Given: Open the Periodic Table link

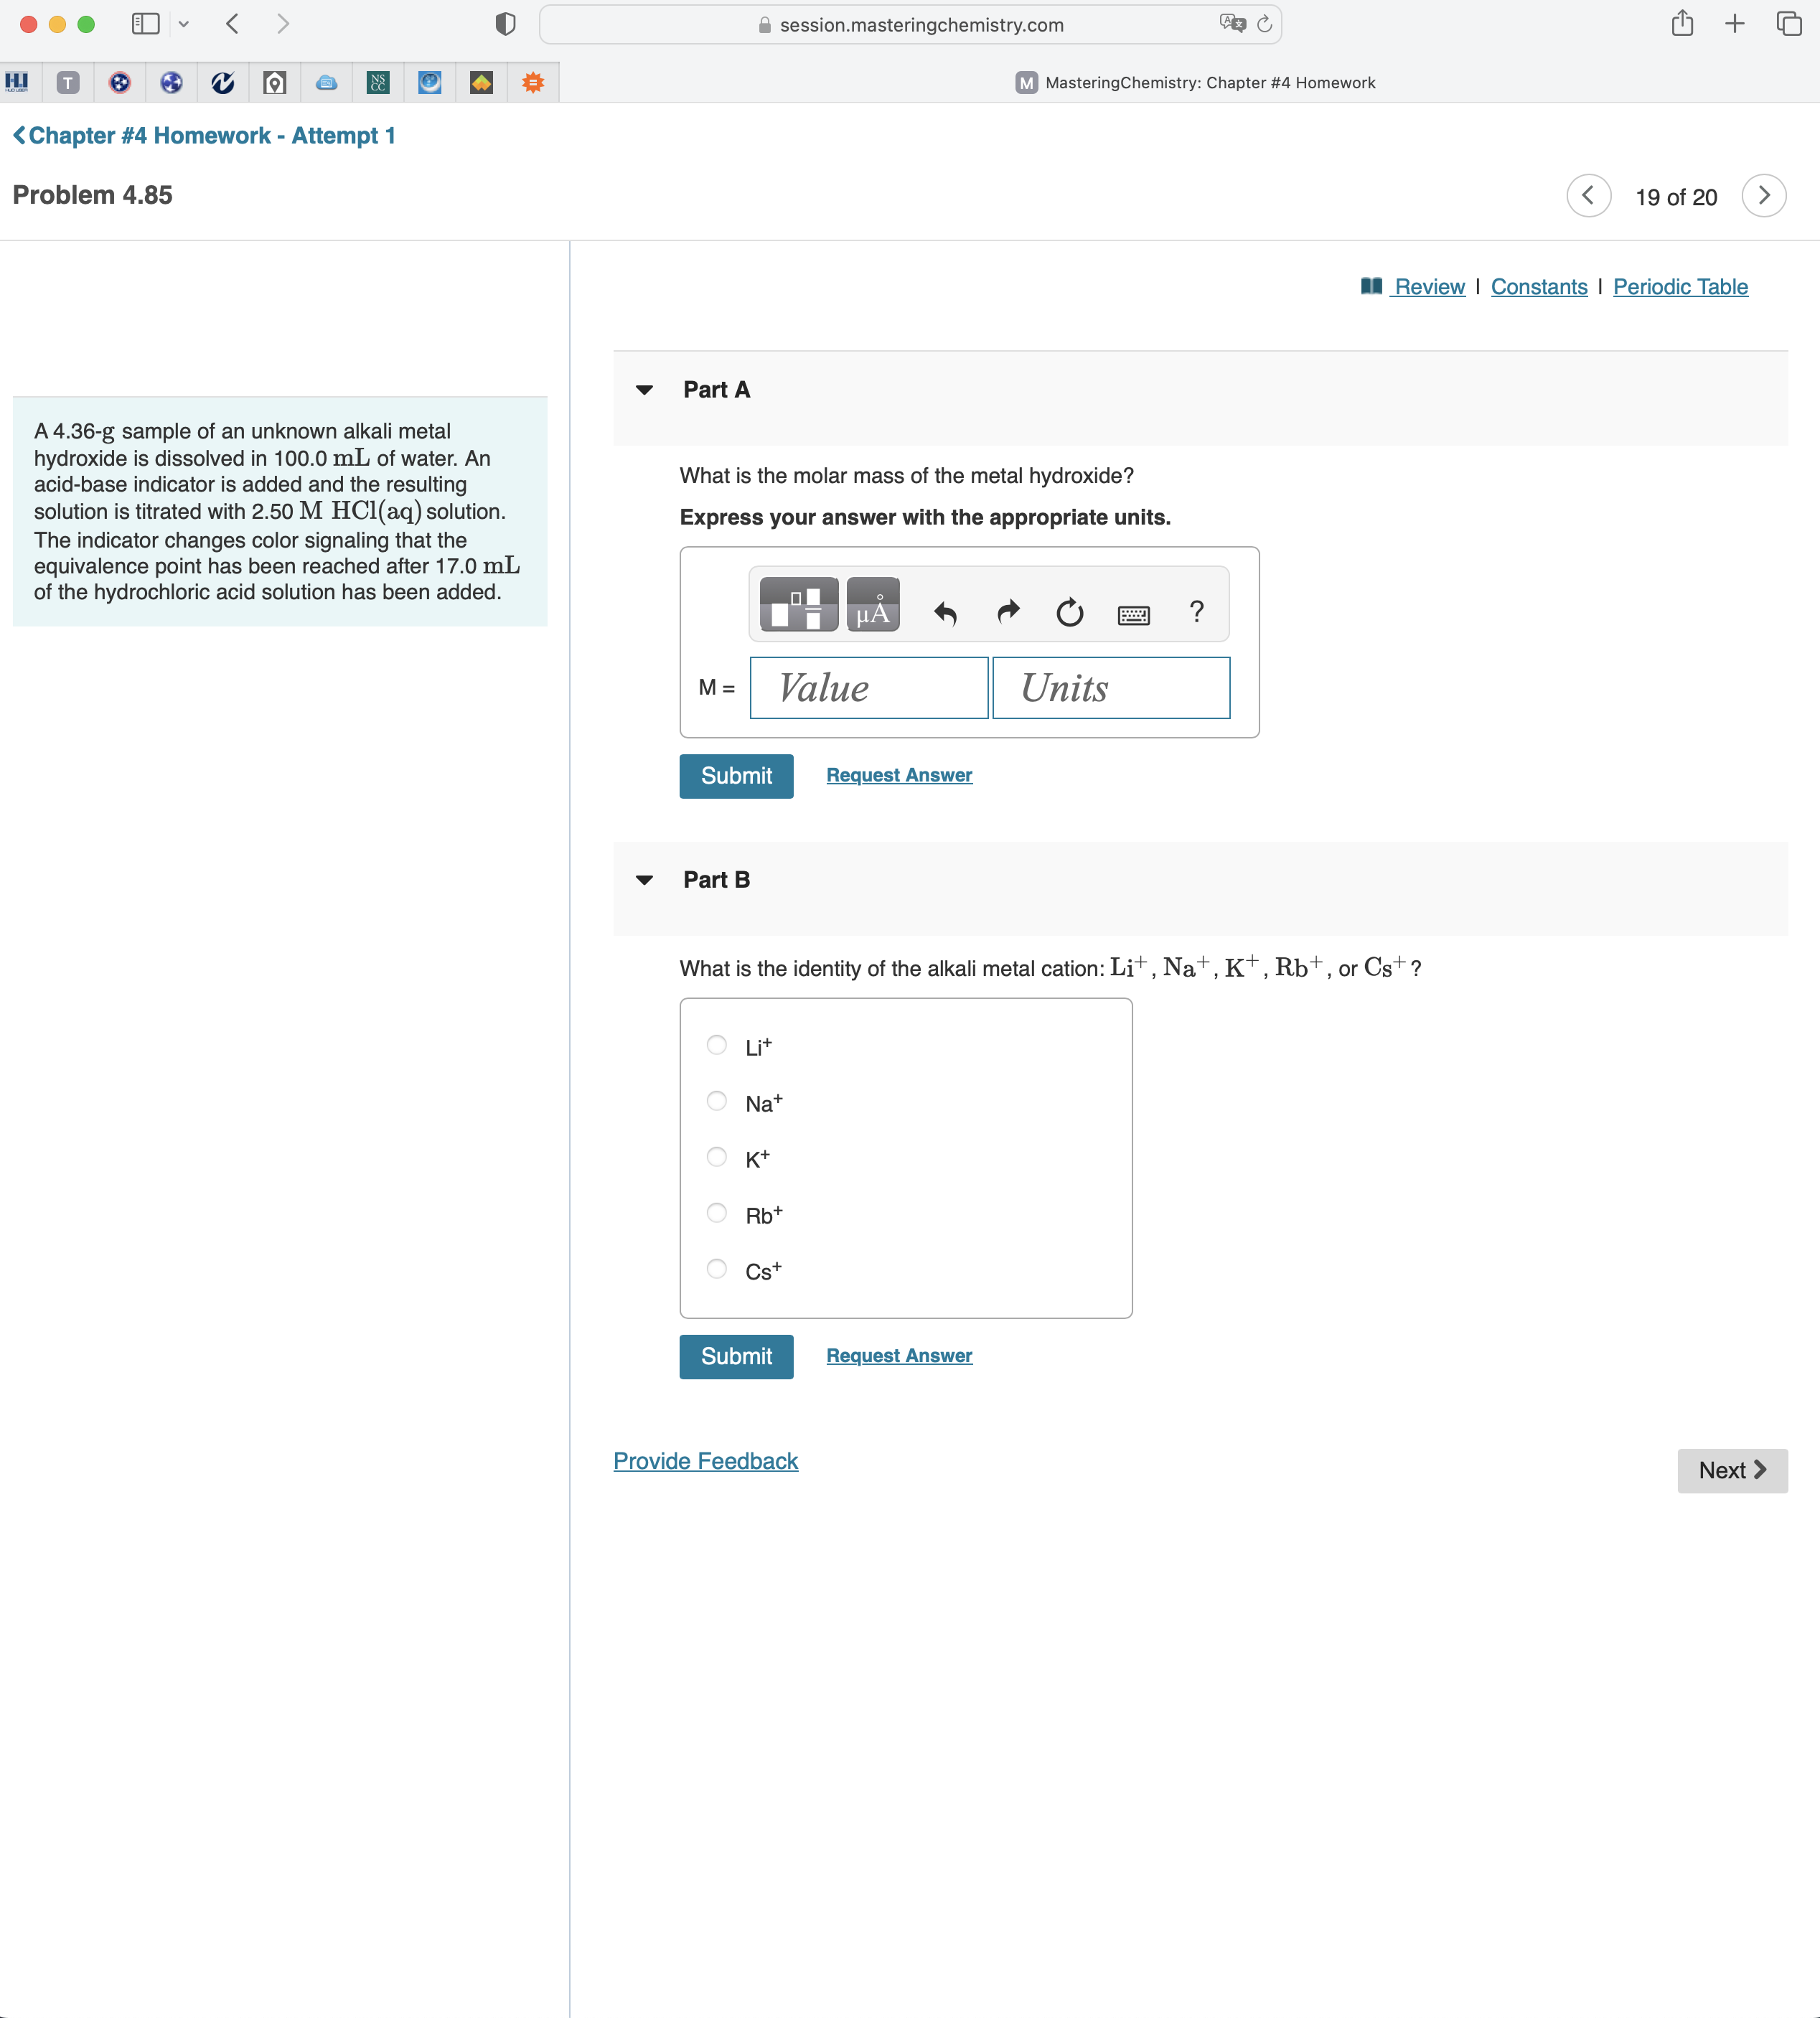Looking at the screenshot, I should [x=1680, y=286].
